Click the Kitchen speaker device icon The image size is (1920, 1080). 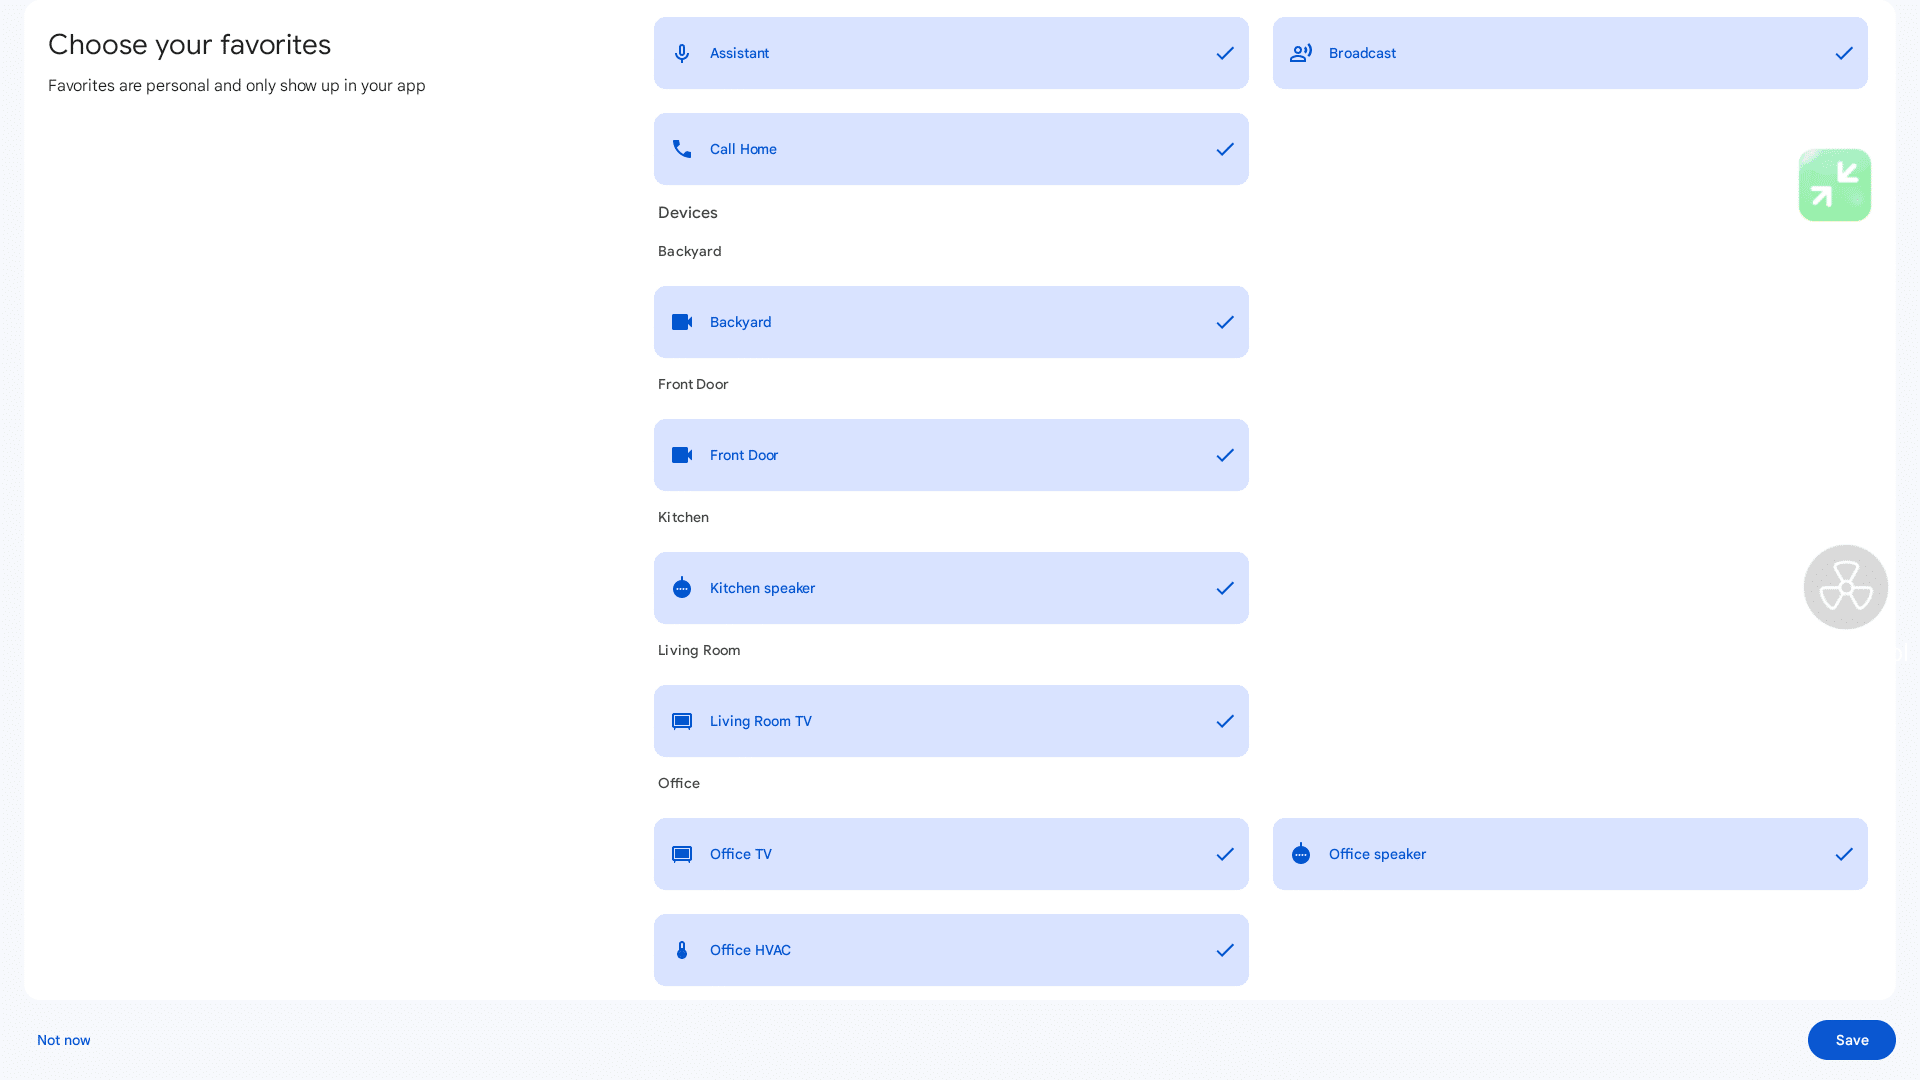682,588
